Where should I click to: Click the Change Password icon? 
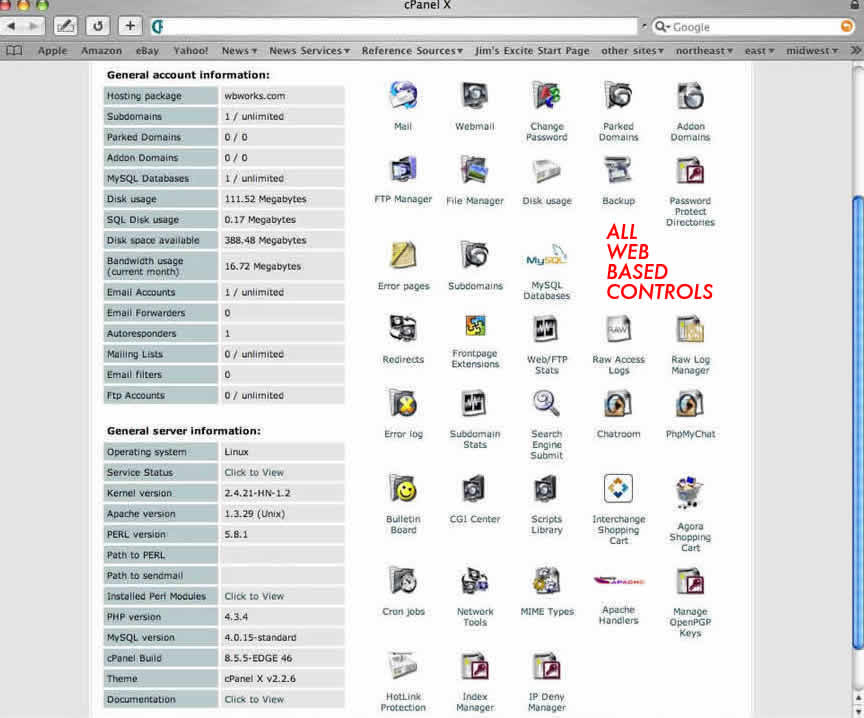[x=547, y=96]
